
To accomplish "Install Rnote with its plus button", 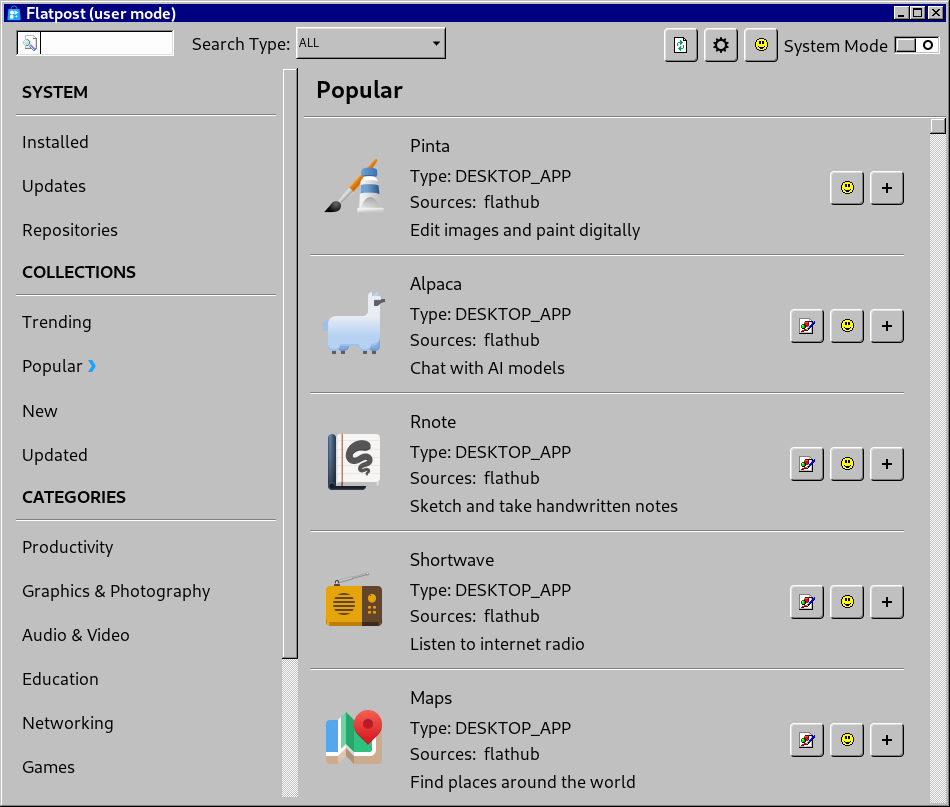I will [x=887, y=464].
